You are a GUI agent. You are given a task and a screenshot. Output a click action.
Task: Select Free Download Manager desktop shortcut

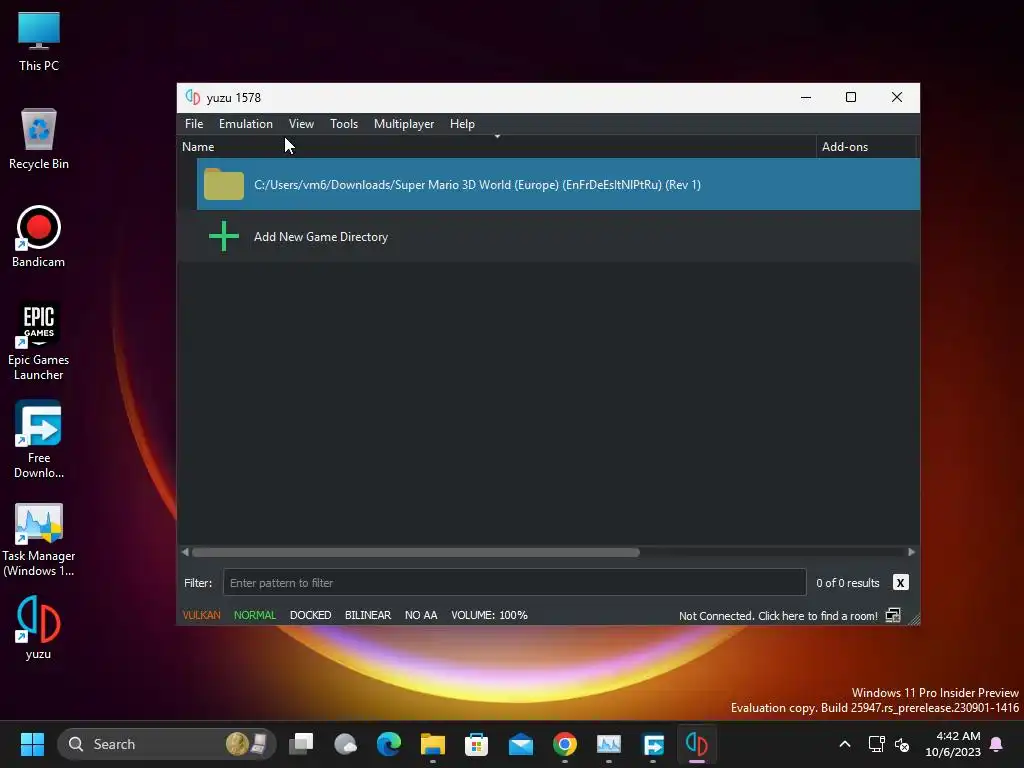[39, 440]
